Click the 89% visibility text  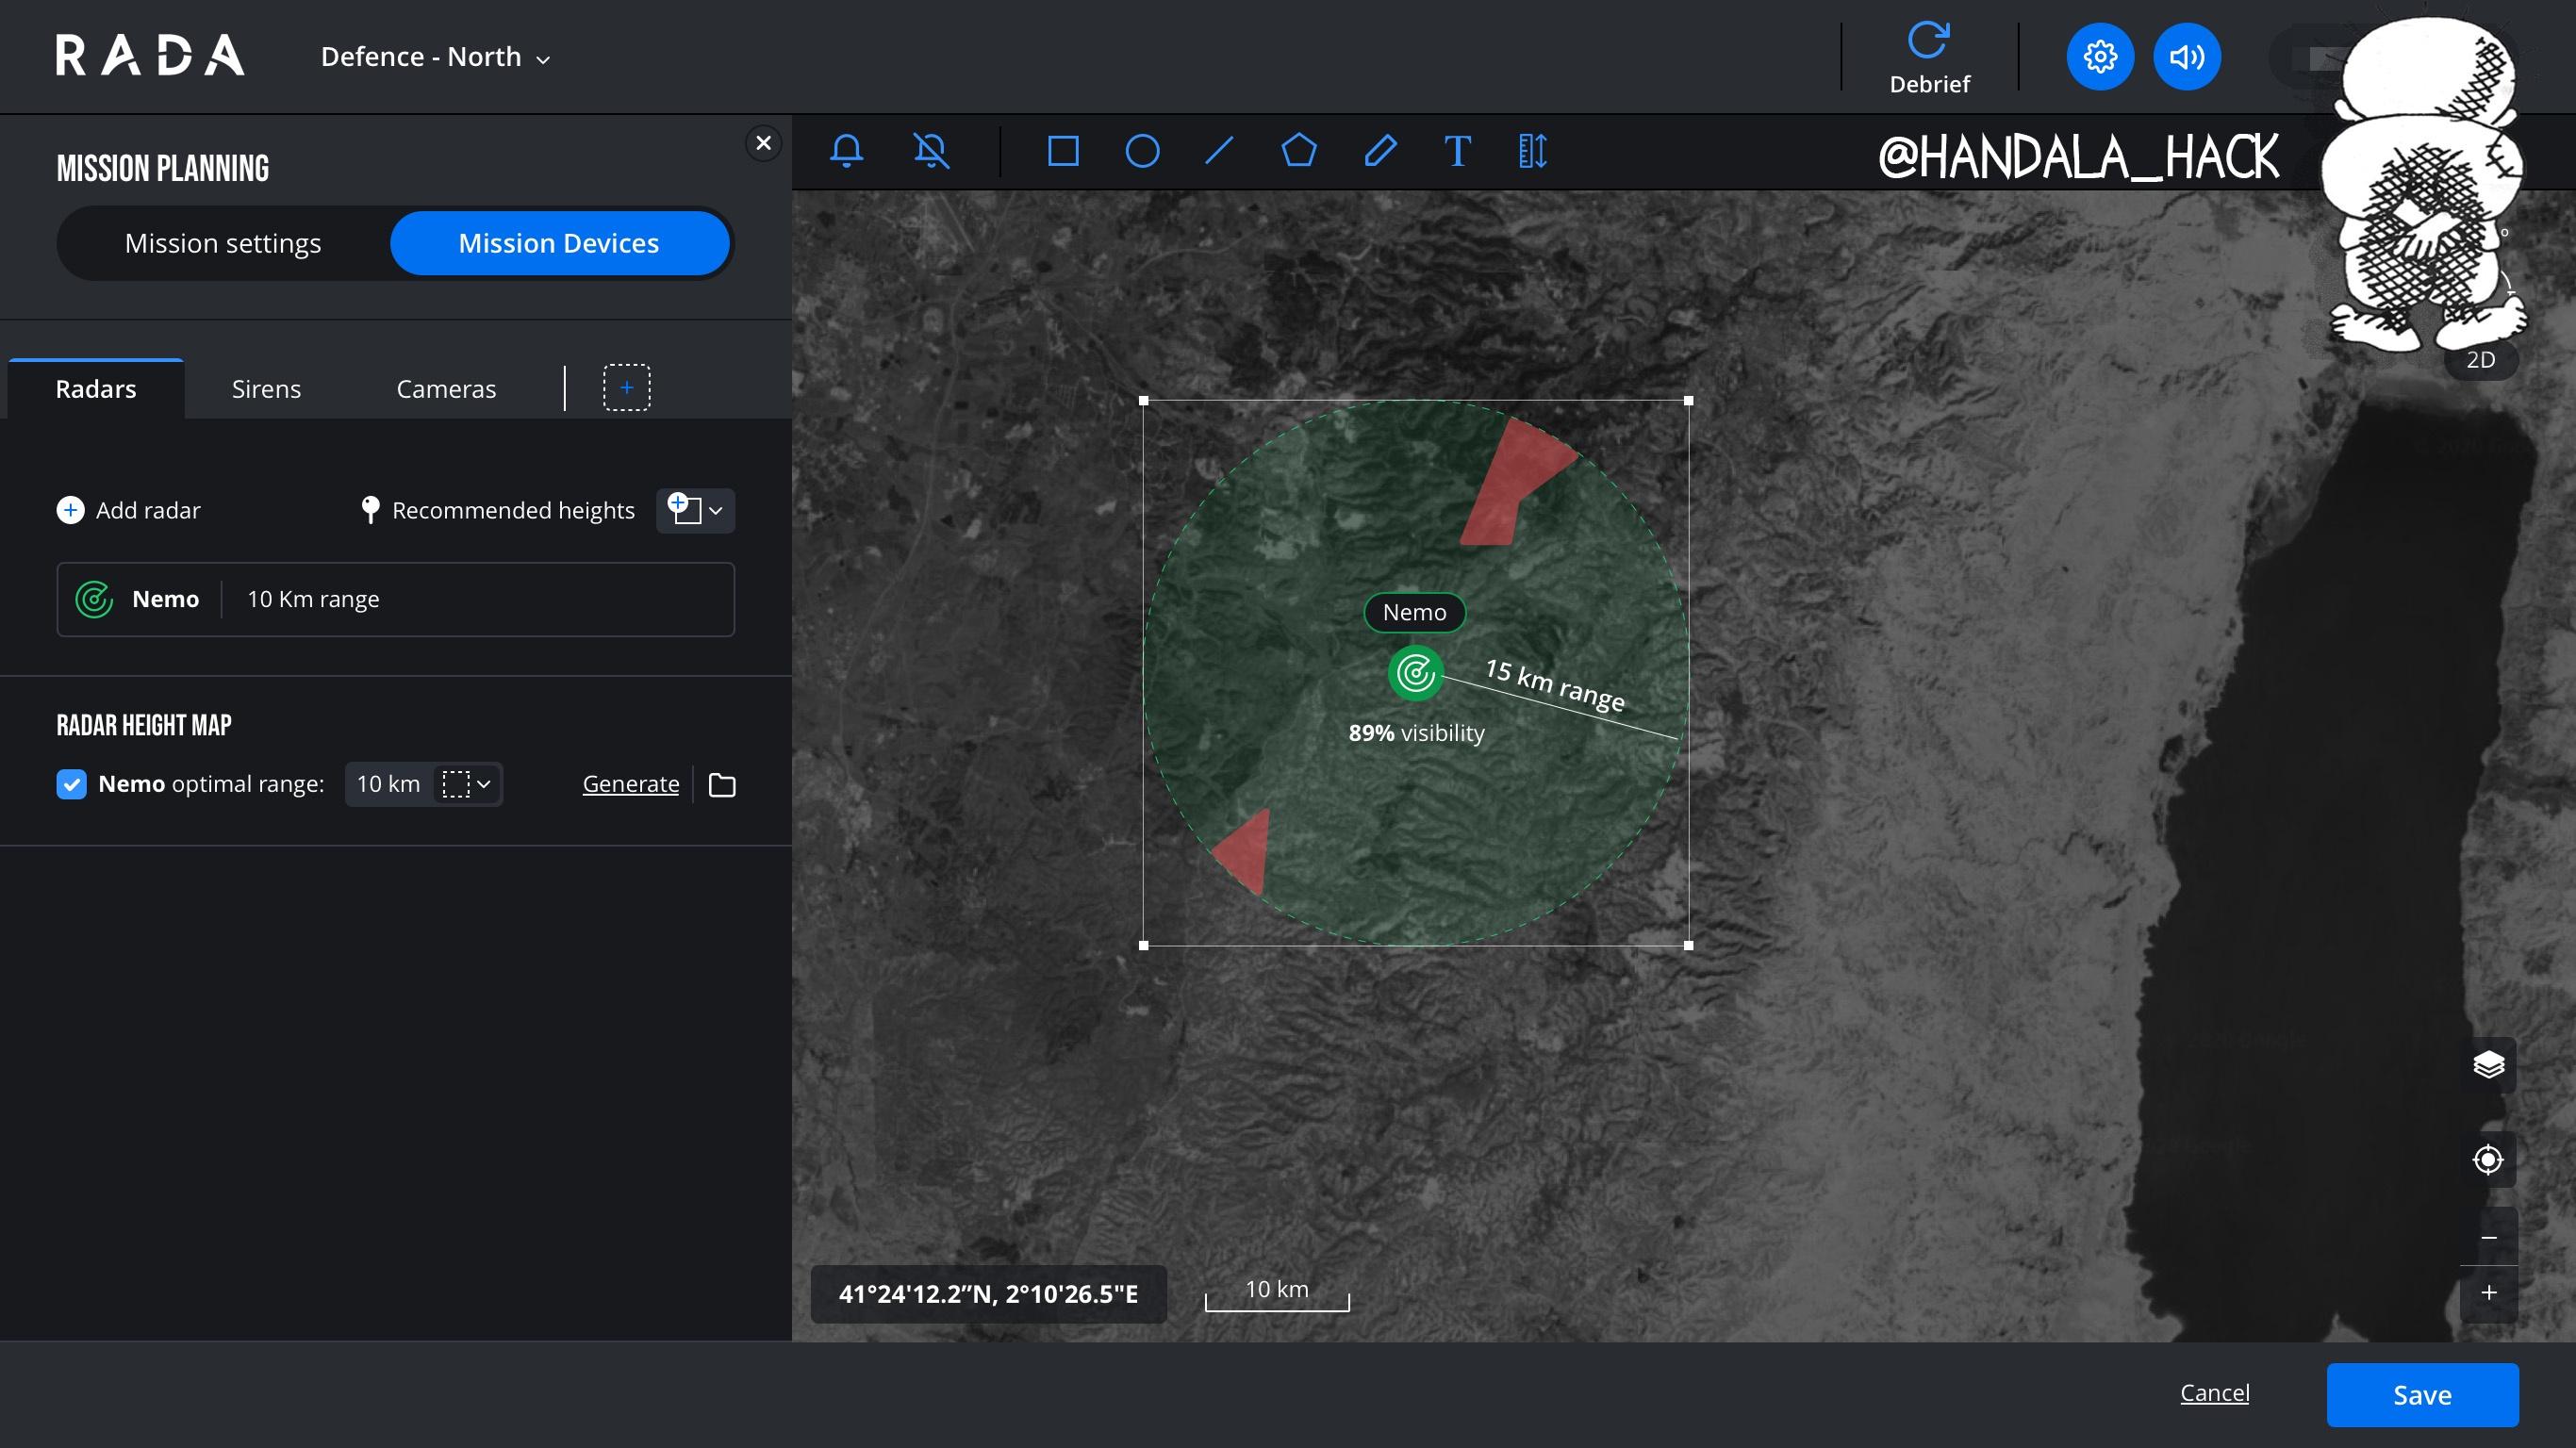1416,733
